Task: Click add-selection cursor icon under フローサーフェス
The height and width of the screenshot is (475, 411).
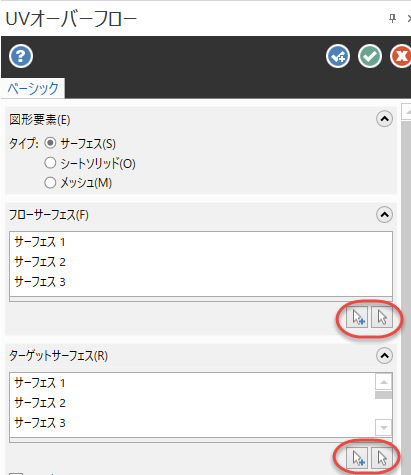Action: [x=357, y=317]
